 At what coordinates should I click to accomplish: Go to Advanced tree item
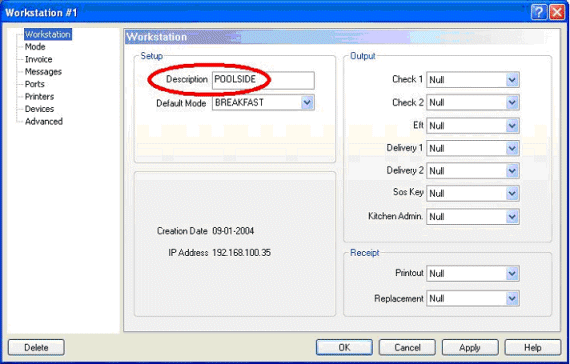44,121
